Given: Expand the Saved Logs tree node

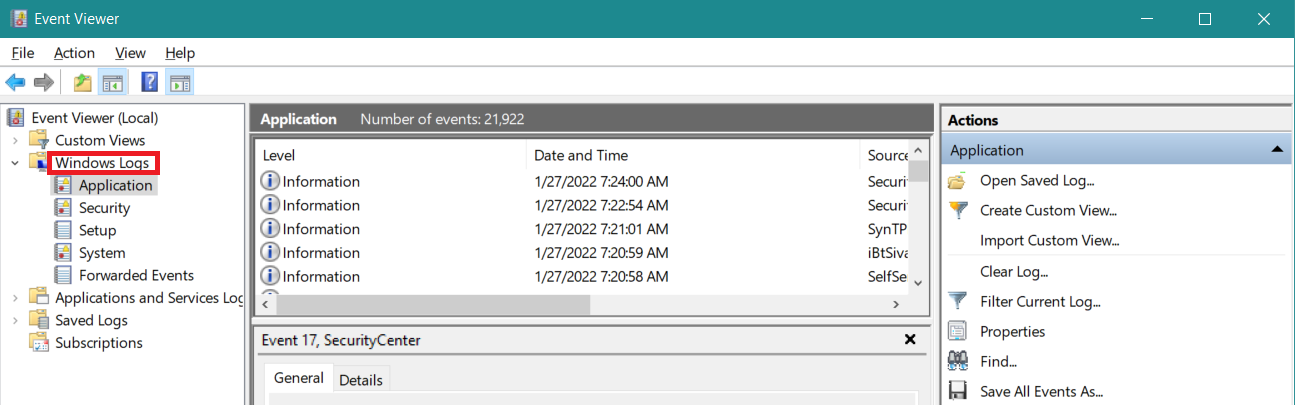Looking at the screenshot, I should tap(16, 320).
